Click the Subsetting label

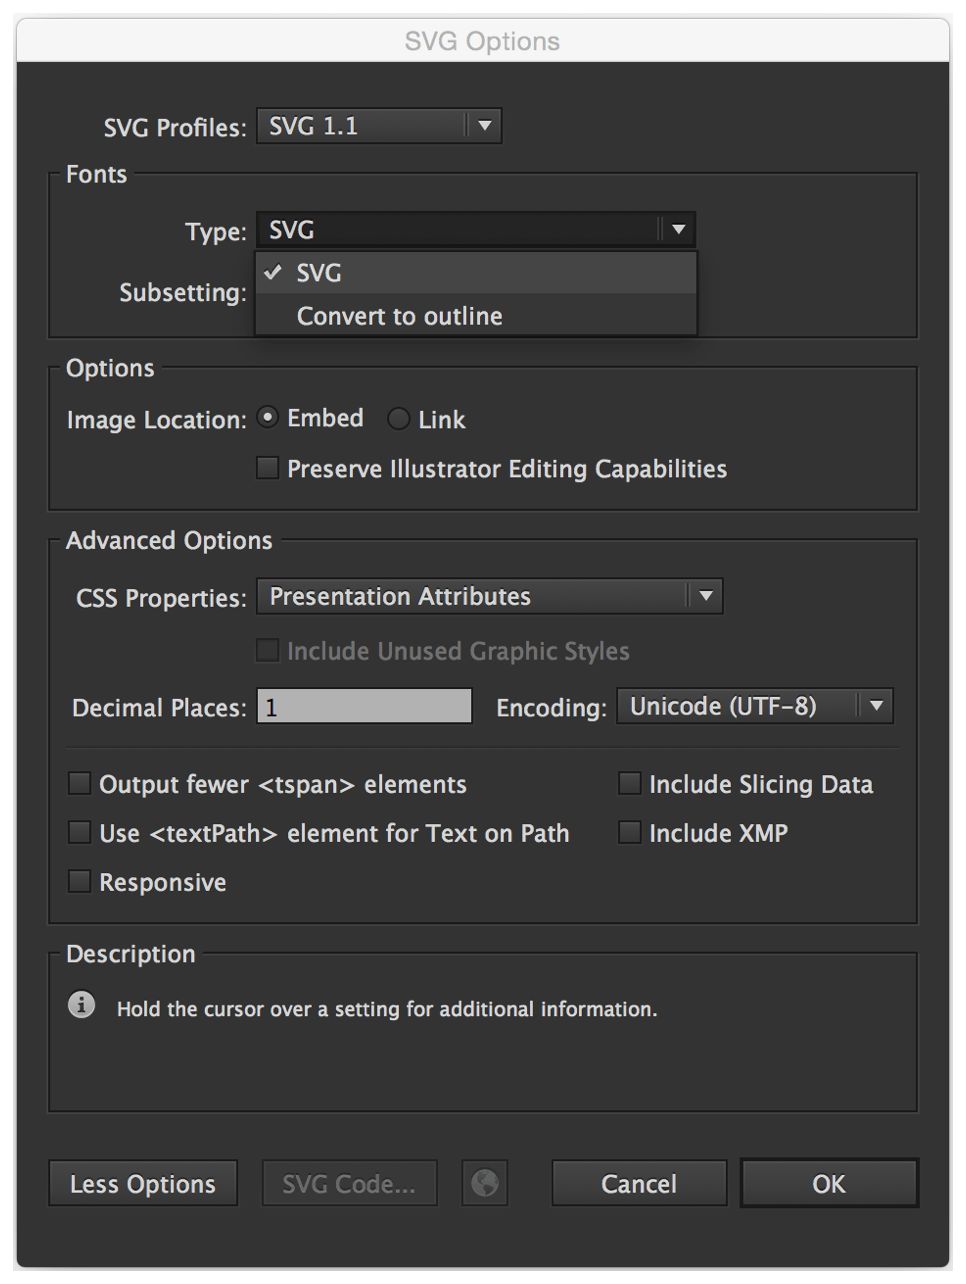click(x=183, y=293)
